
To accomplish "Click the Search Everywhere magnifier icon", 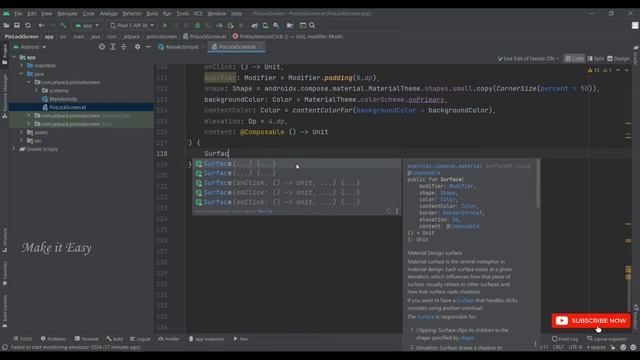I will pos(312,25).
